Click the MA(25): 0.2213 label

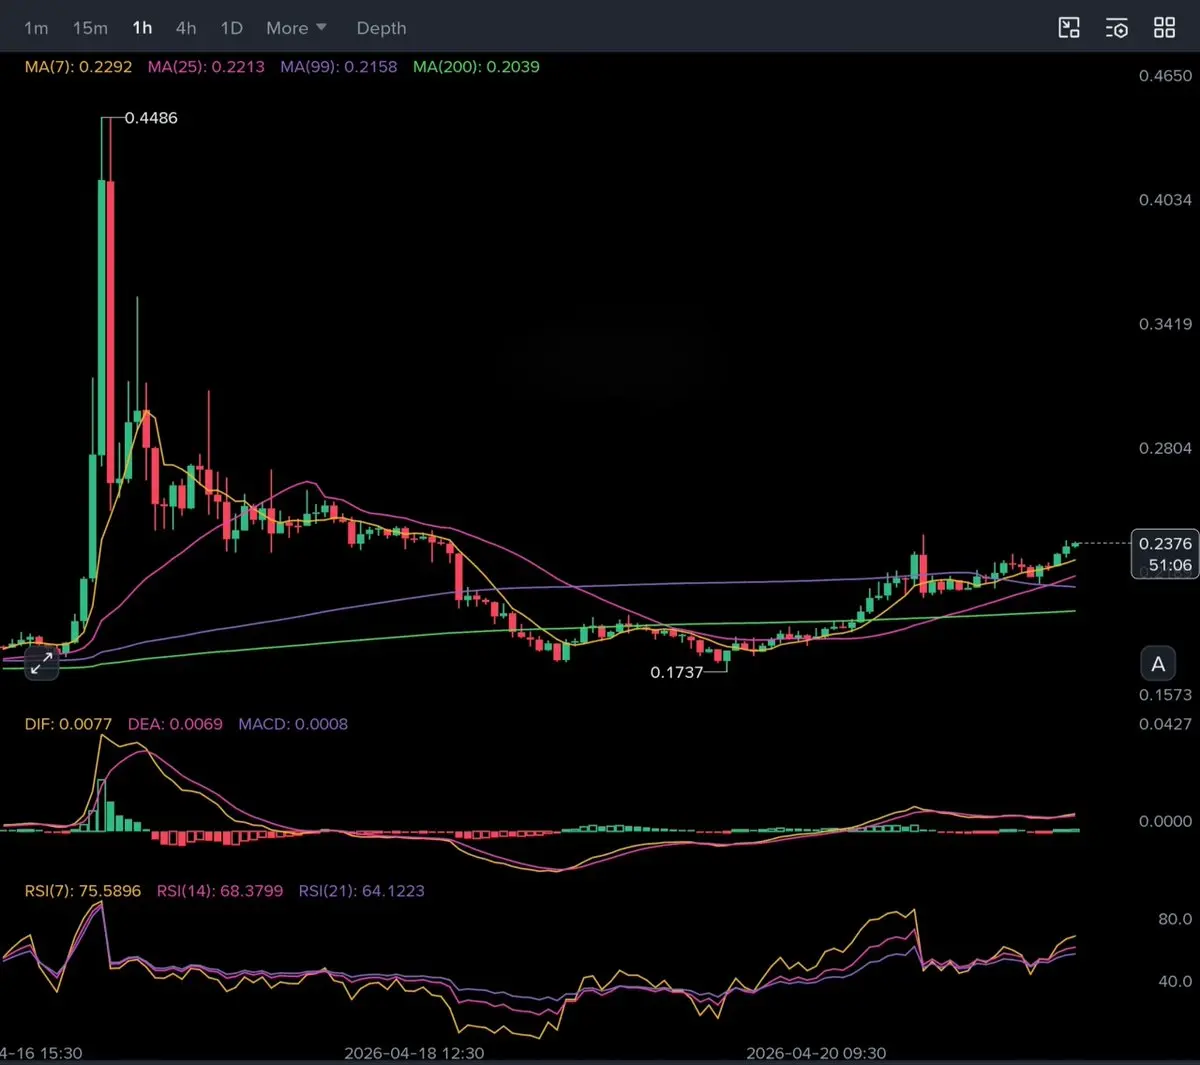click(x=206, y=67)
